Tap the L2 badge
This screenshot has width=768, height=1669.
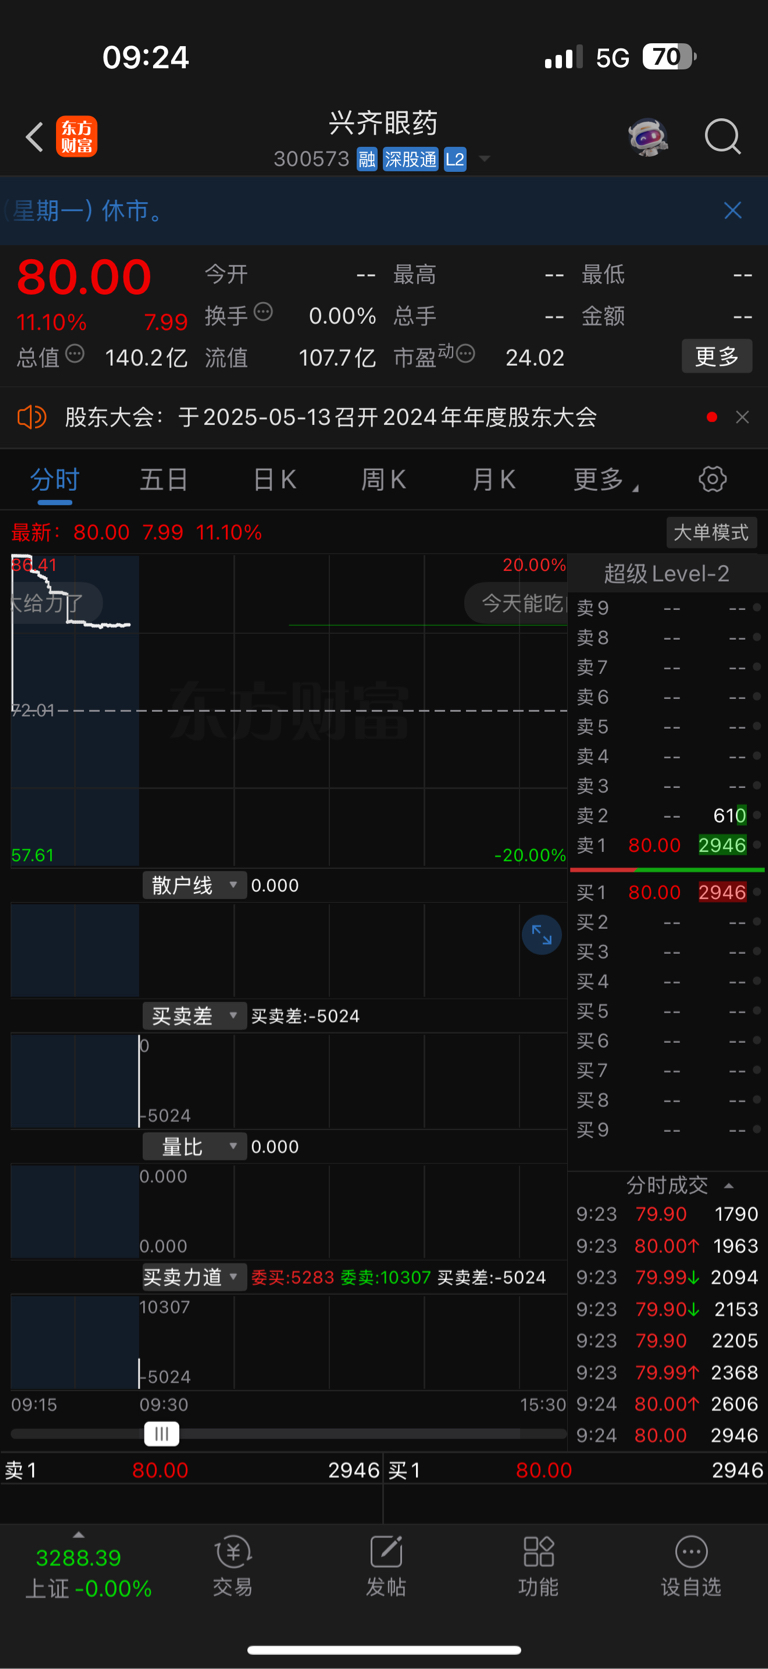455,159
